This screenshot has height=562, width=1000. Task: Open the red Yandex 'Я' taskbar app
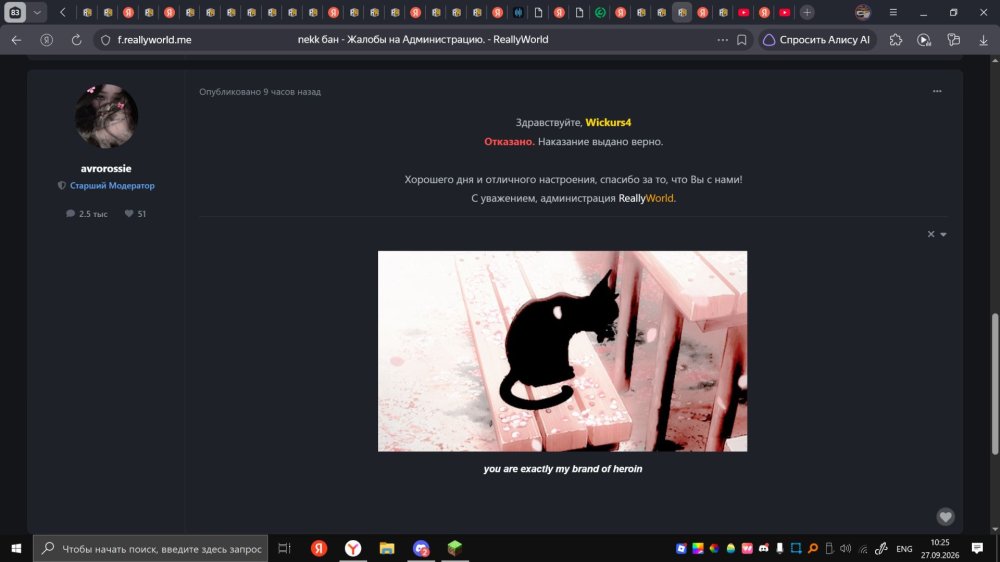click(319, 549)
